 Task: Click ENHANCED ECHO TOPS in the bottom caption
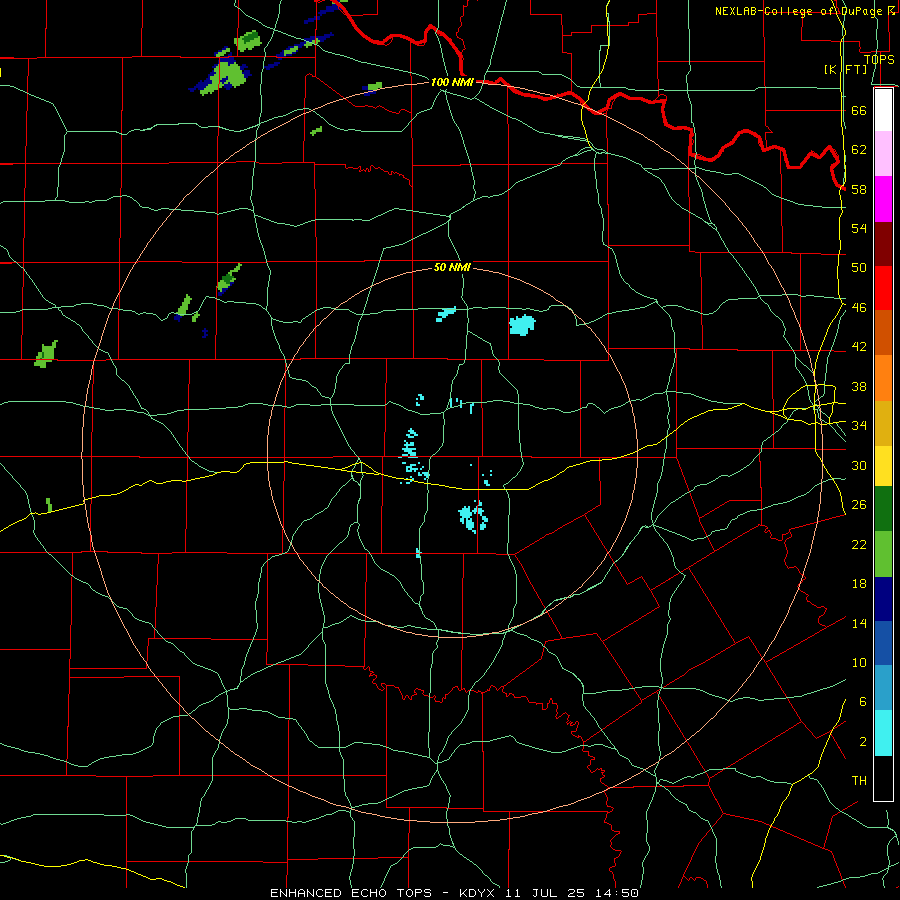[x=351, y=893]
